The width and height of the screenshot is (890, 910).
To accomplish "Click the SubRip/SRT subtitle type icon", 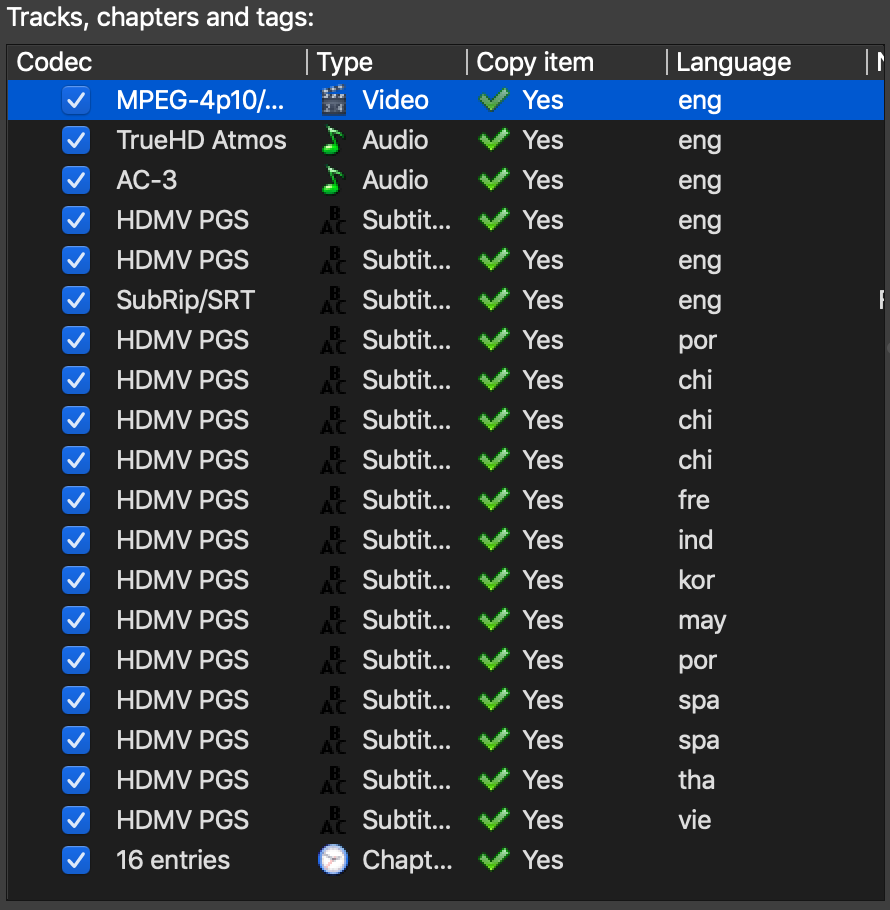I will point(333,300).
